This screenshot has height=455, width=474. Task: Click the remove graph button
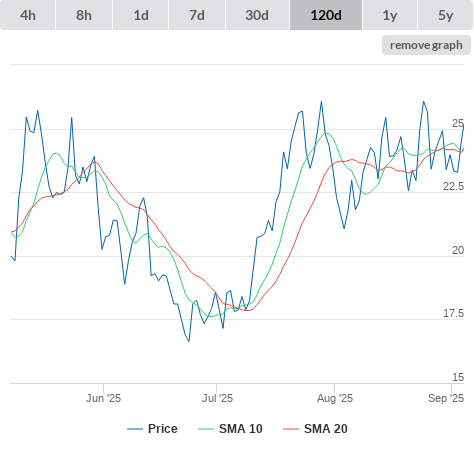[x=426, y=45]
